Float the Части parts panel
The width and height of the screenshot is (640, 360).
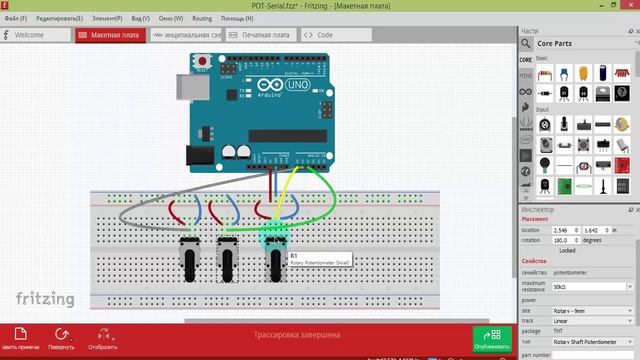click(x=631, y=31)
